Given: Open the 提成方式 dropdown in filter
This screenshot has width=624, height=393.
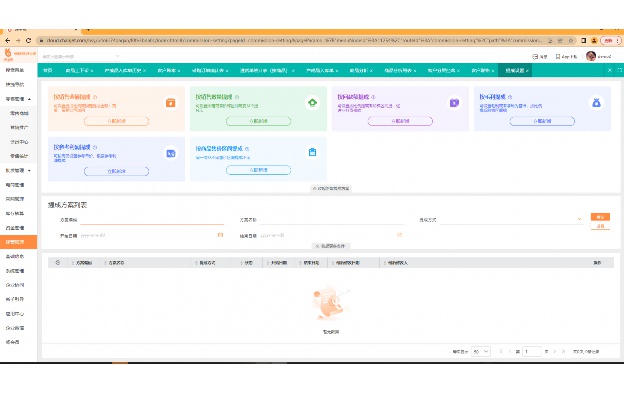Looking at the screenshot, I should coord(511,220).
